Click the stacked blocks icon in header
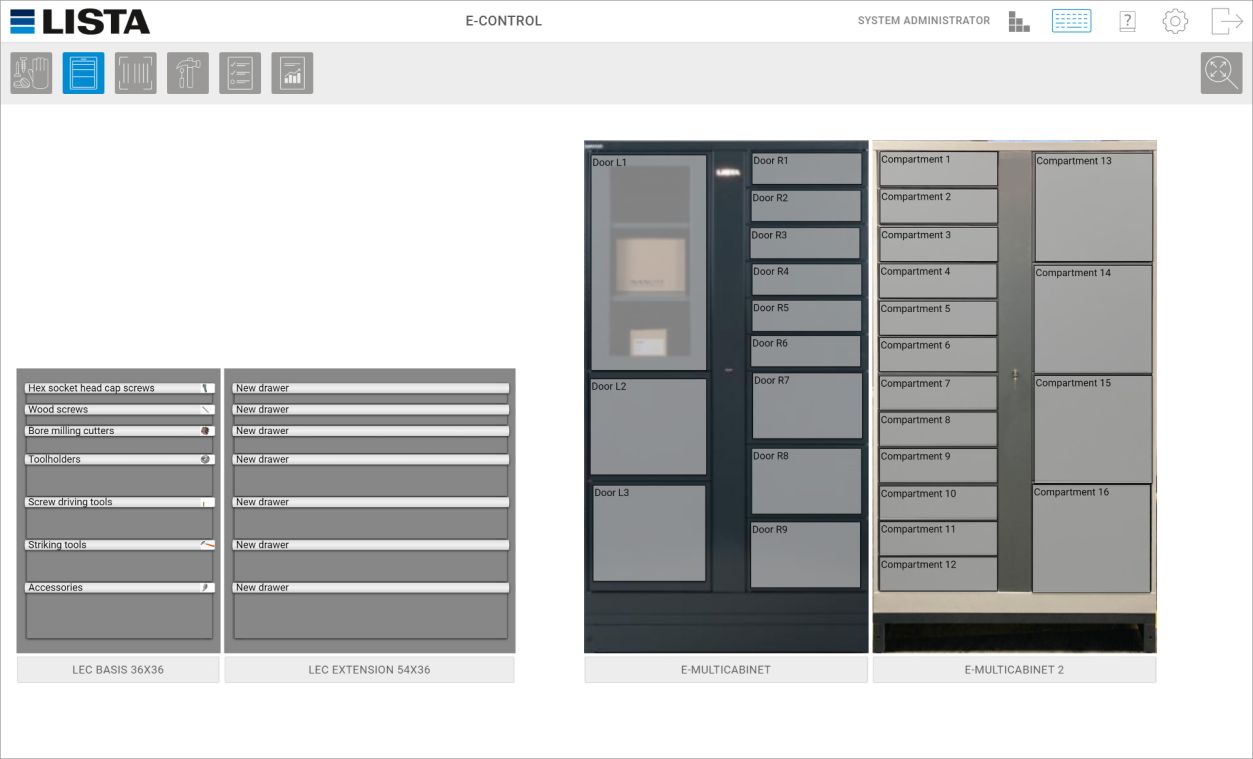The width and height of the screenshot is (1253, 759). [x=1019, y=21]
